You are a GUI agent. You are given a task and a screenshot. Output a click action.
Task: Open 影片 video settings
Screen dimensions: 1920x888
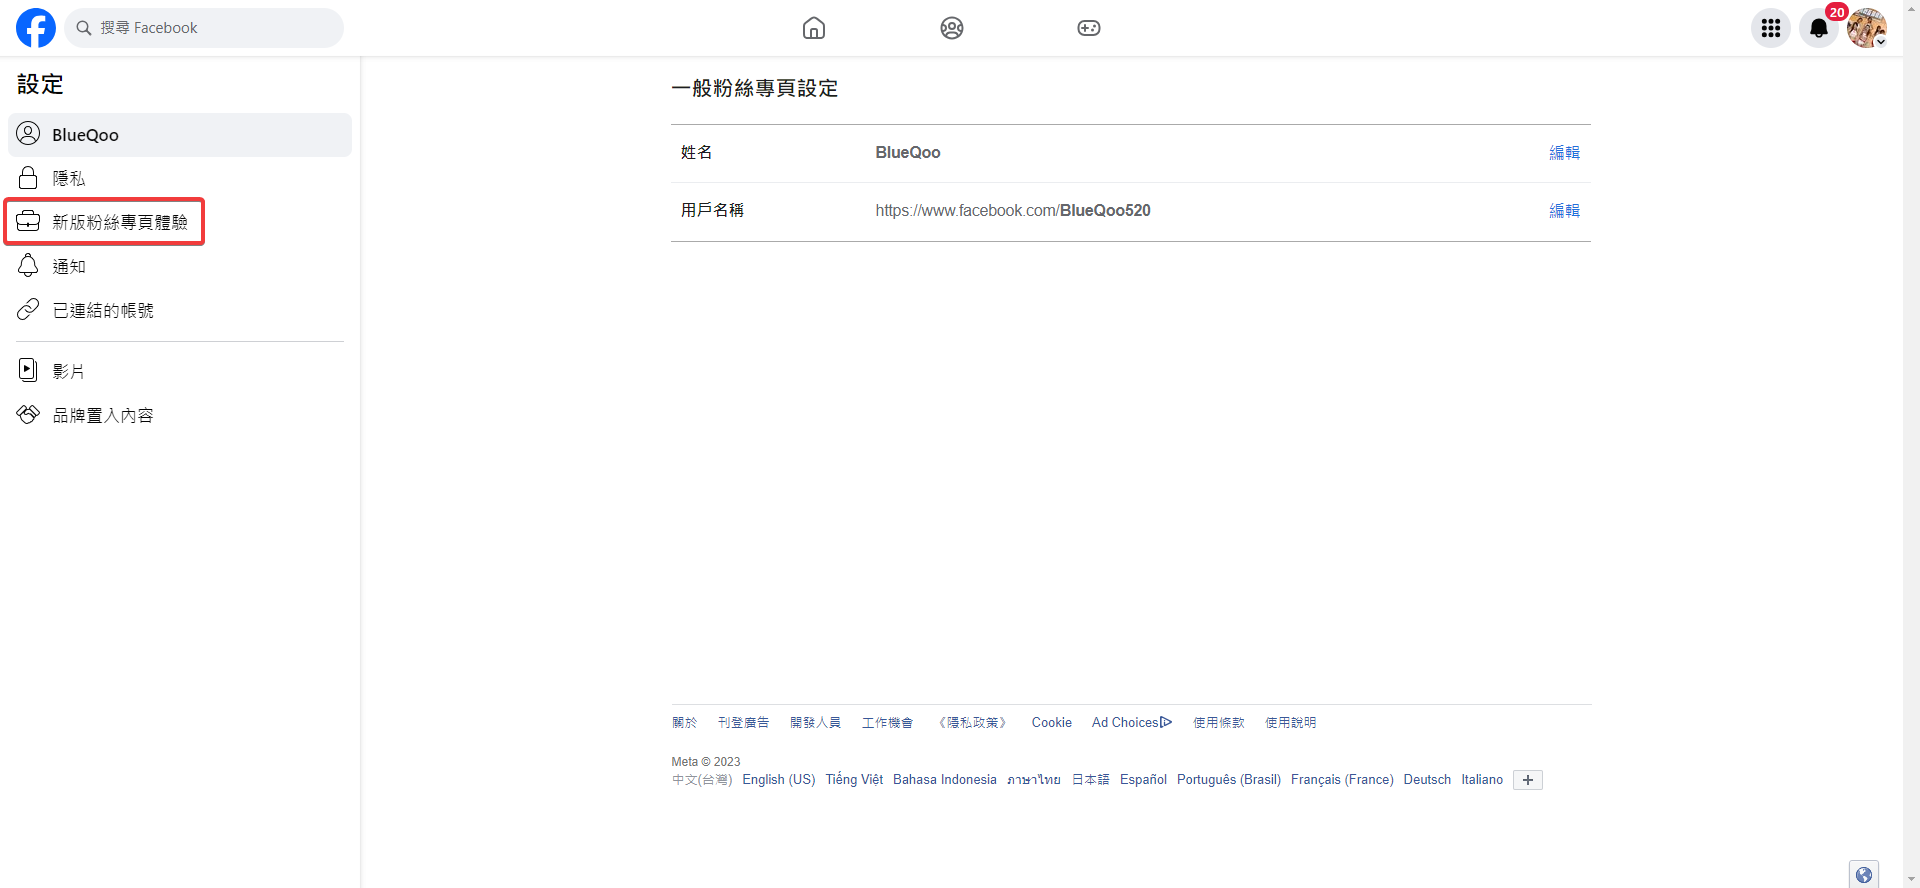point(68,372)
